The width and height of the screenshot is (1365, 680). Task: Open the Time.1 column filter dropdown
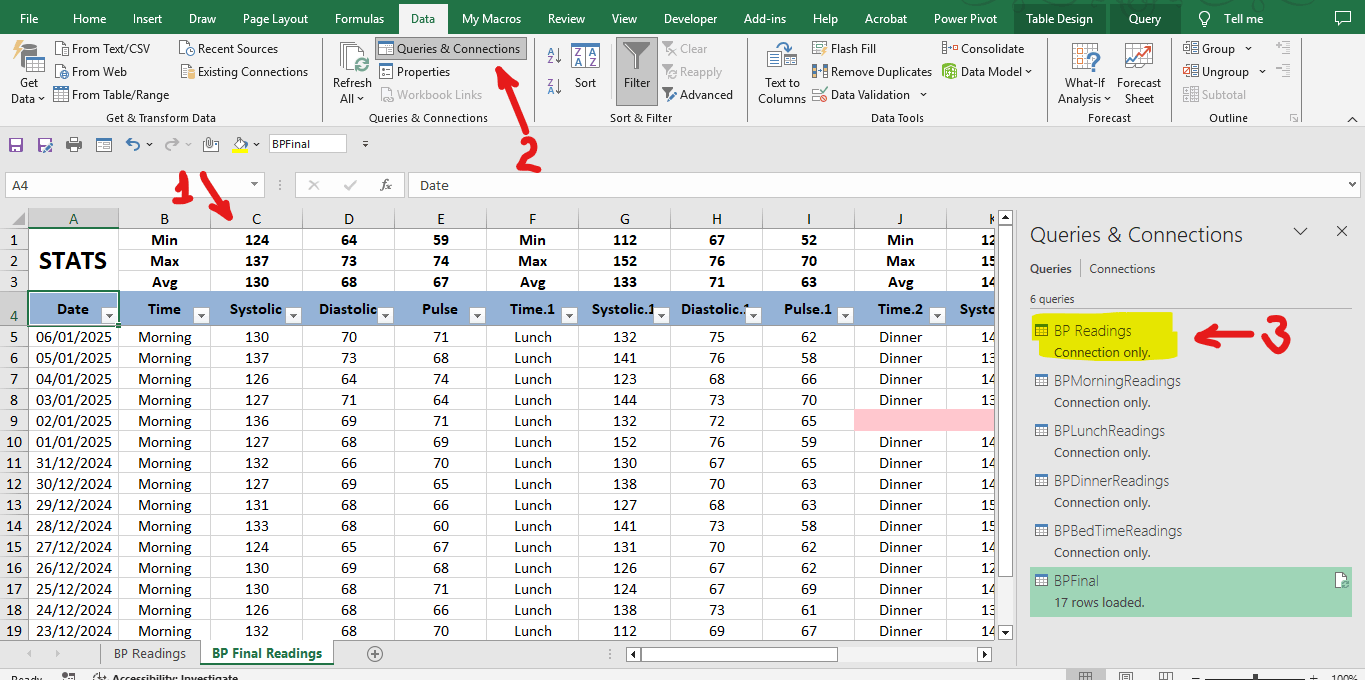pos(569,315)
